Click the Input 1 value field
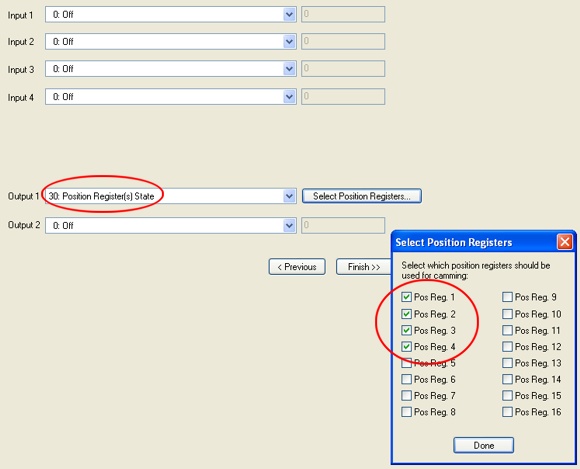The height and width of the screenshot is (469, 580). coord(343,15)
